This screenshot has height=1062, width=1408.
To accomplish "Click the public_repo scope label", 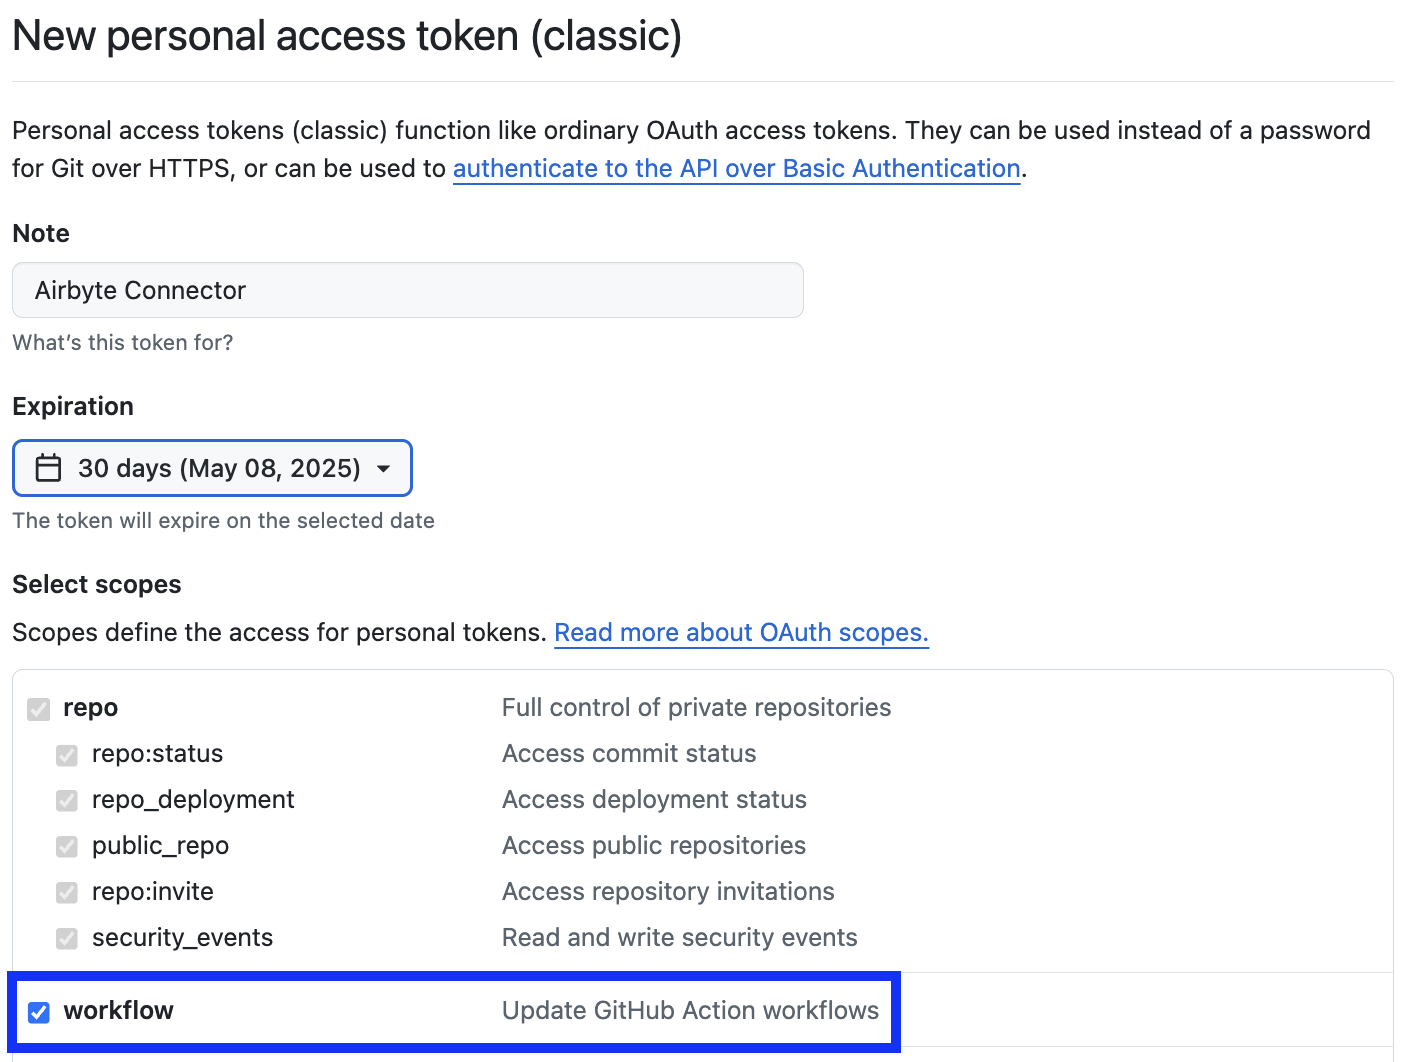I will point(160,846).
